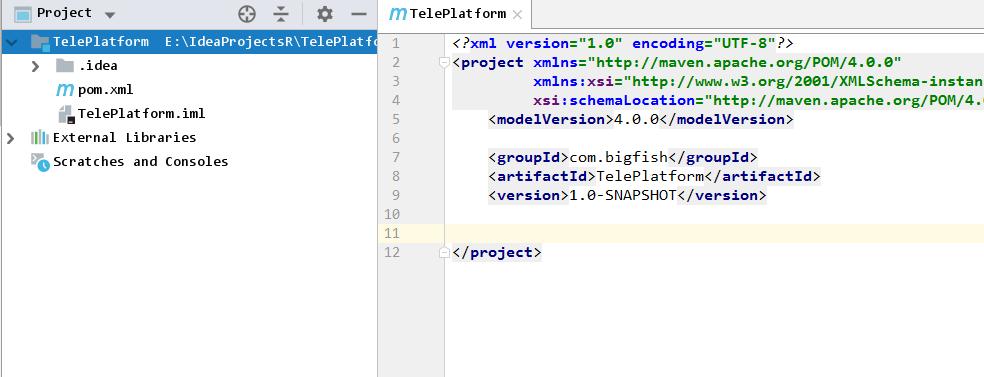Select the TelePlatform root project row

coord(188,42)
